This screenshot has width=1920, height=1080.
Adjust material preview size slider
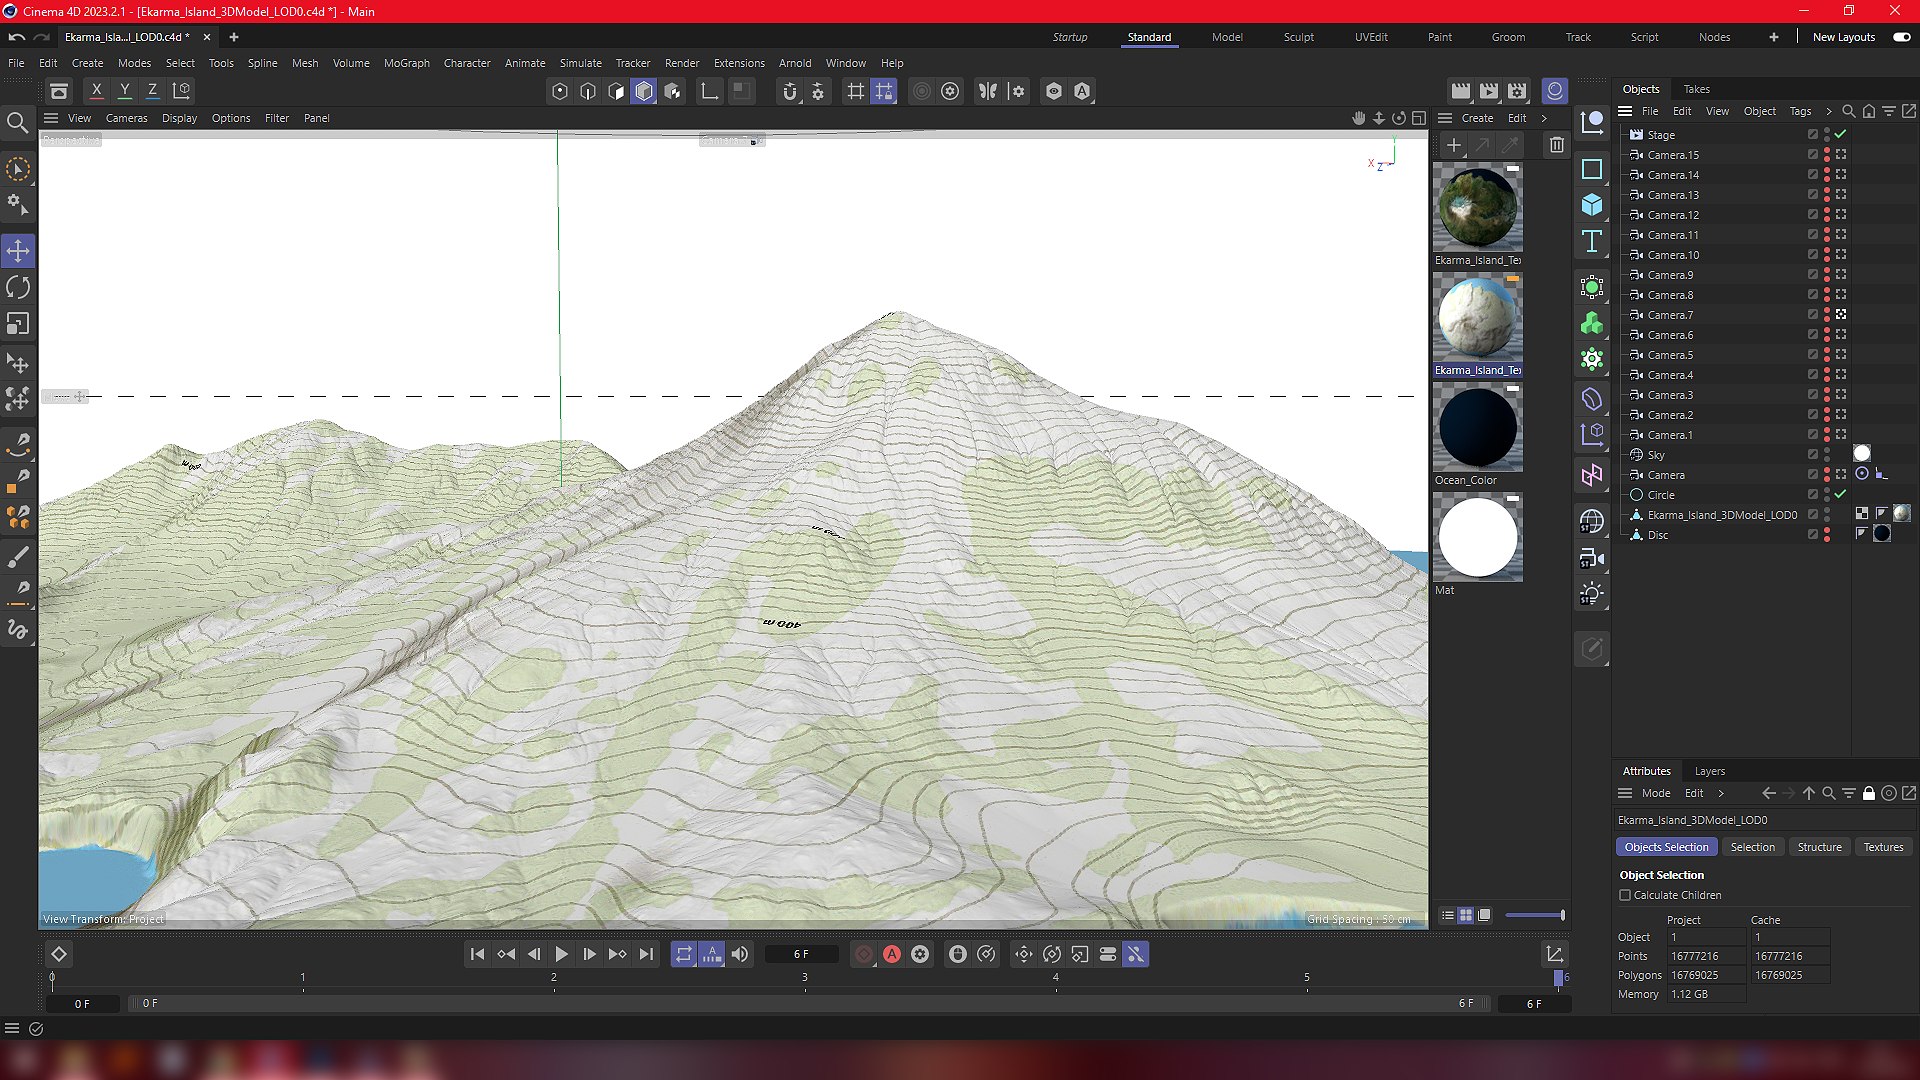tap(1535, 915)
